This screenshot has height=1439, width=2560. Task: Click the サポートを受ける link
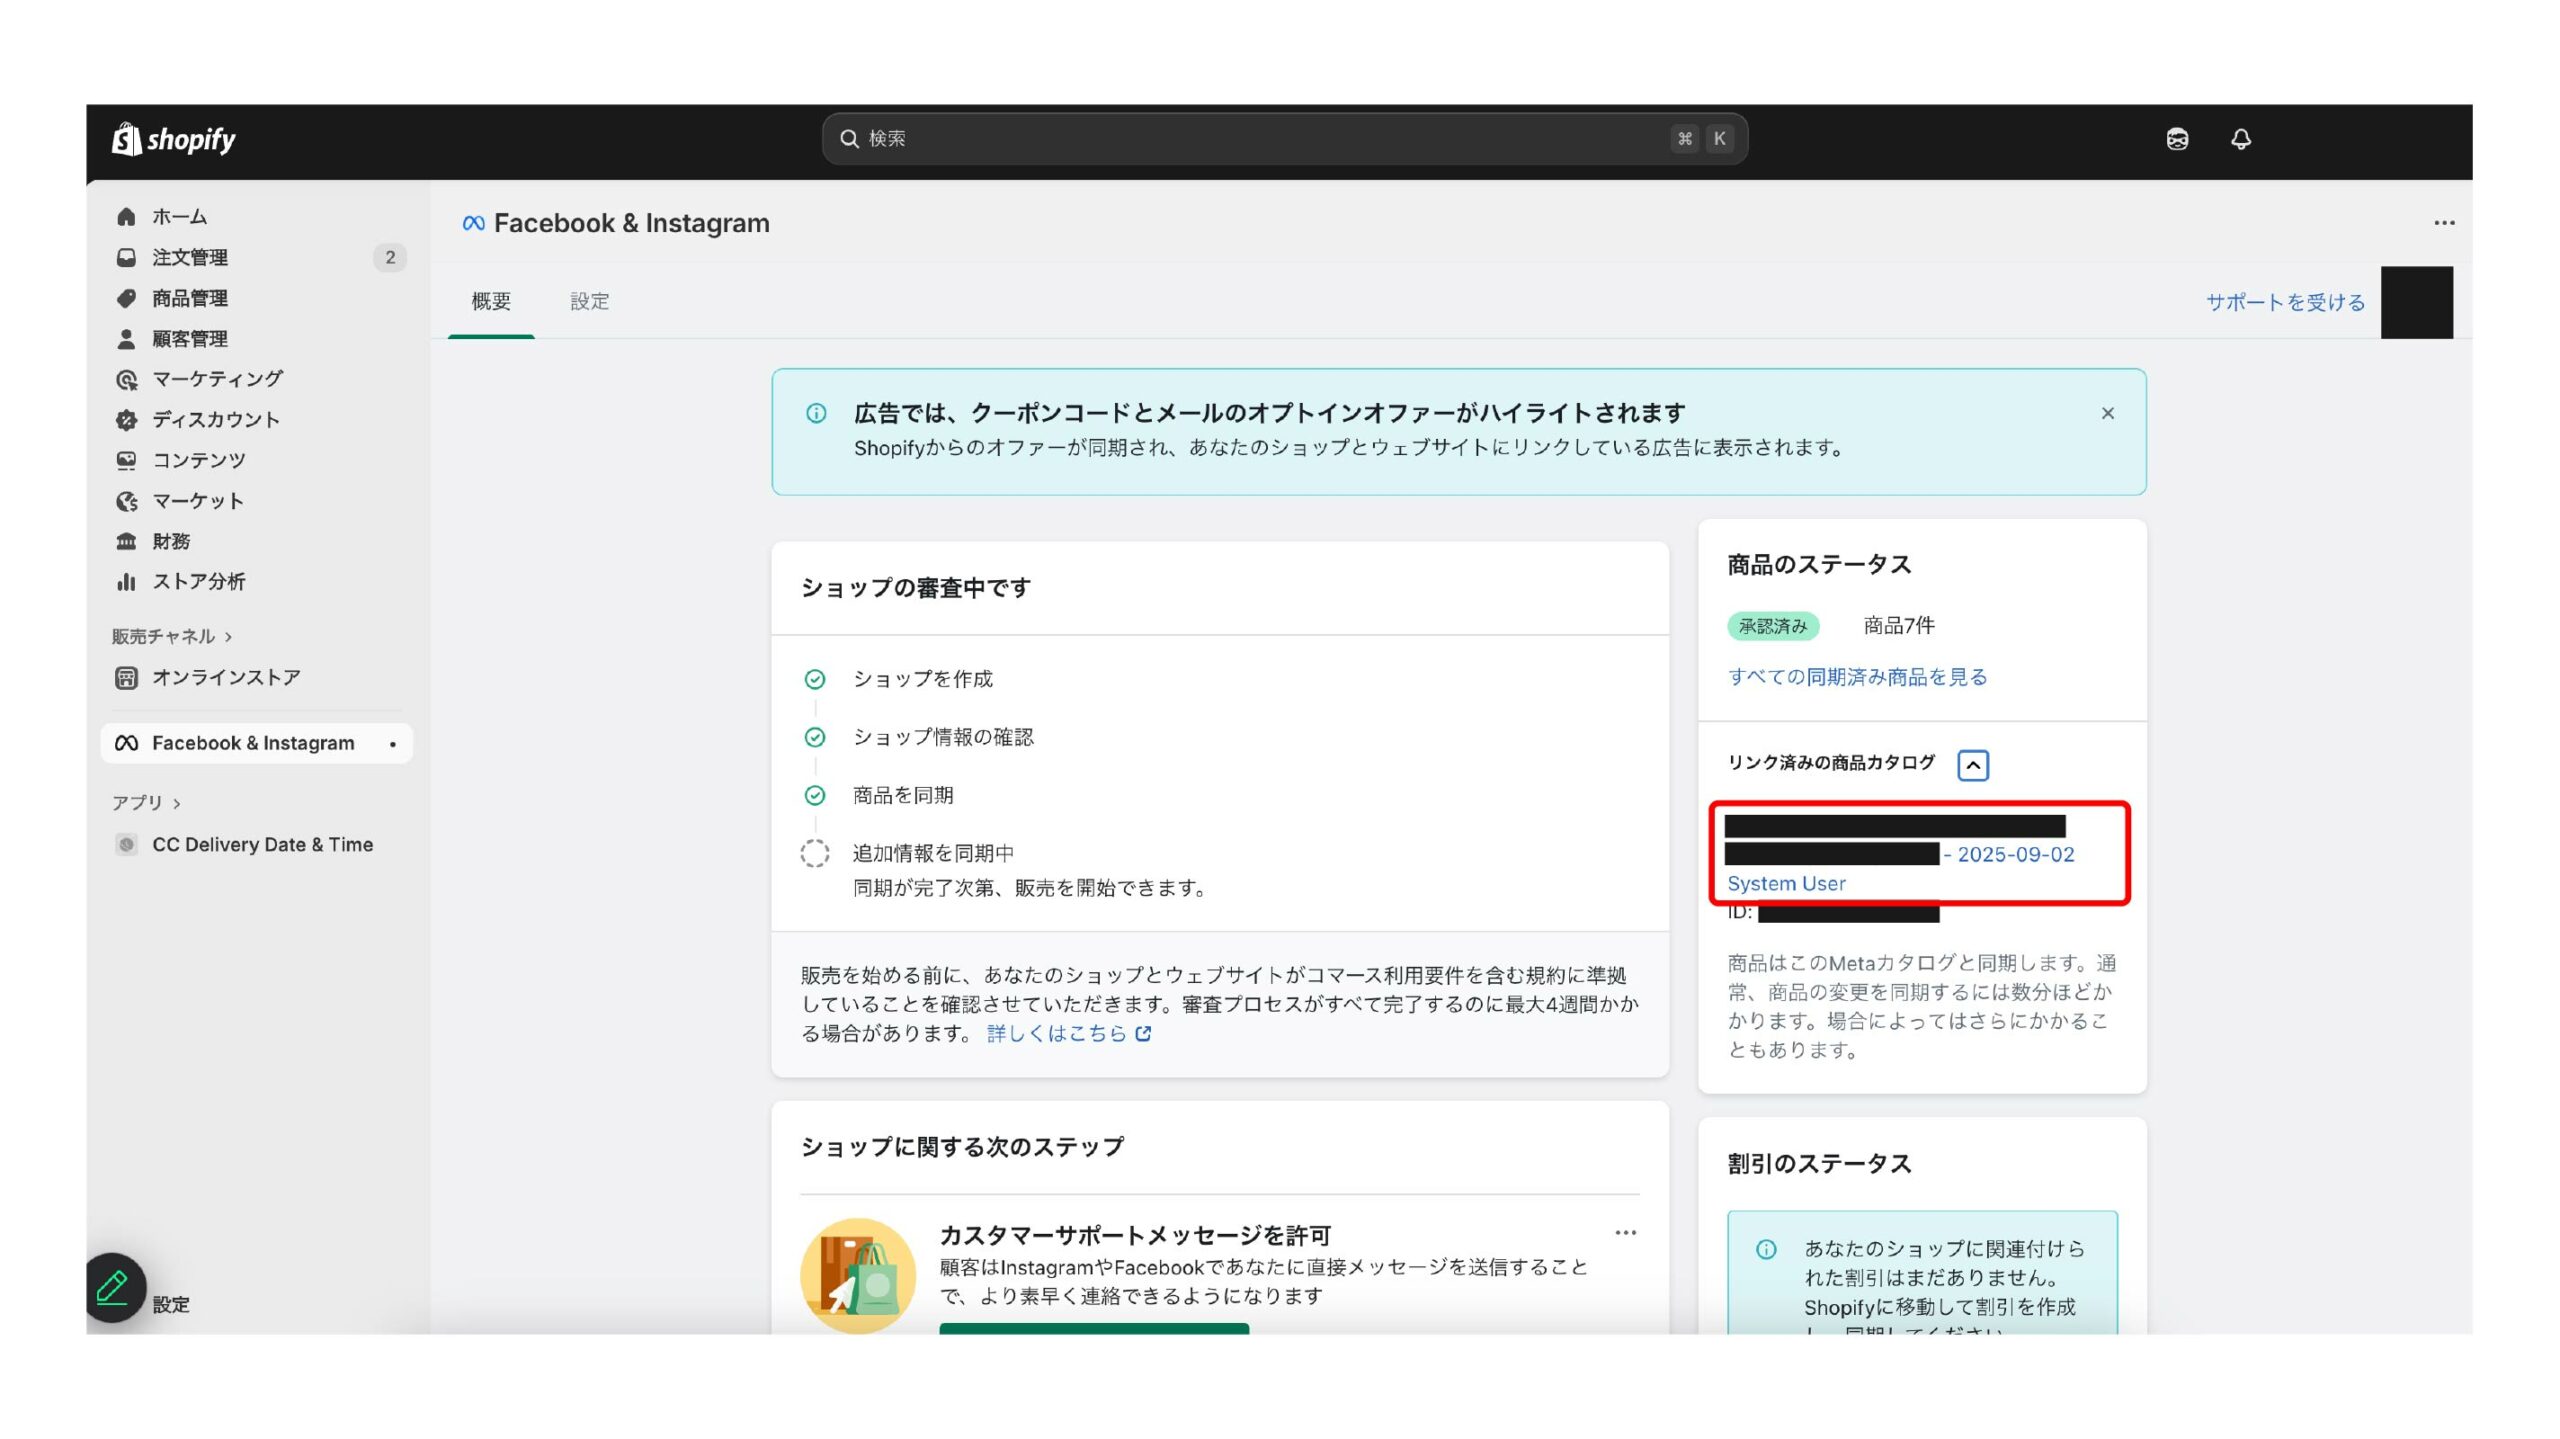coord(2285,302)
